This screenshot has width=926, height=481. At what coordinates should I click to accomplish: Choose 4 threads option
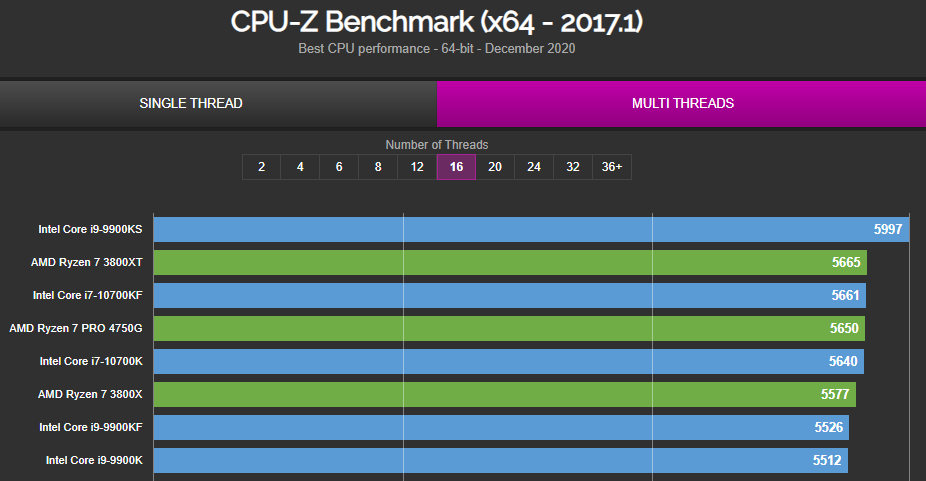[300, 167]
